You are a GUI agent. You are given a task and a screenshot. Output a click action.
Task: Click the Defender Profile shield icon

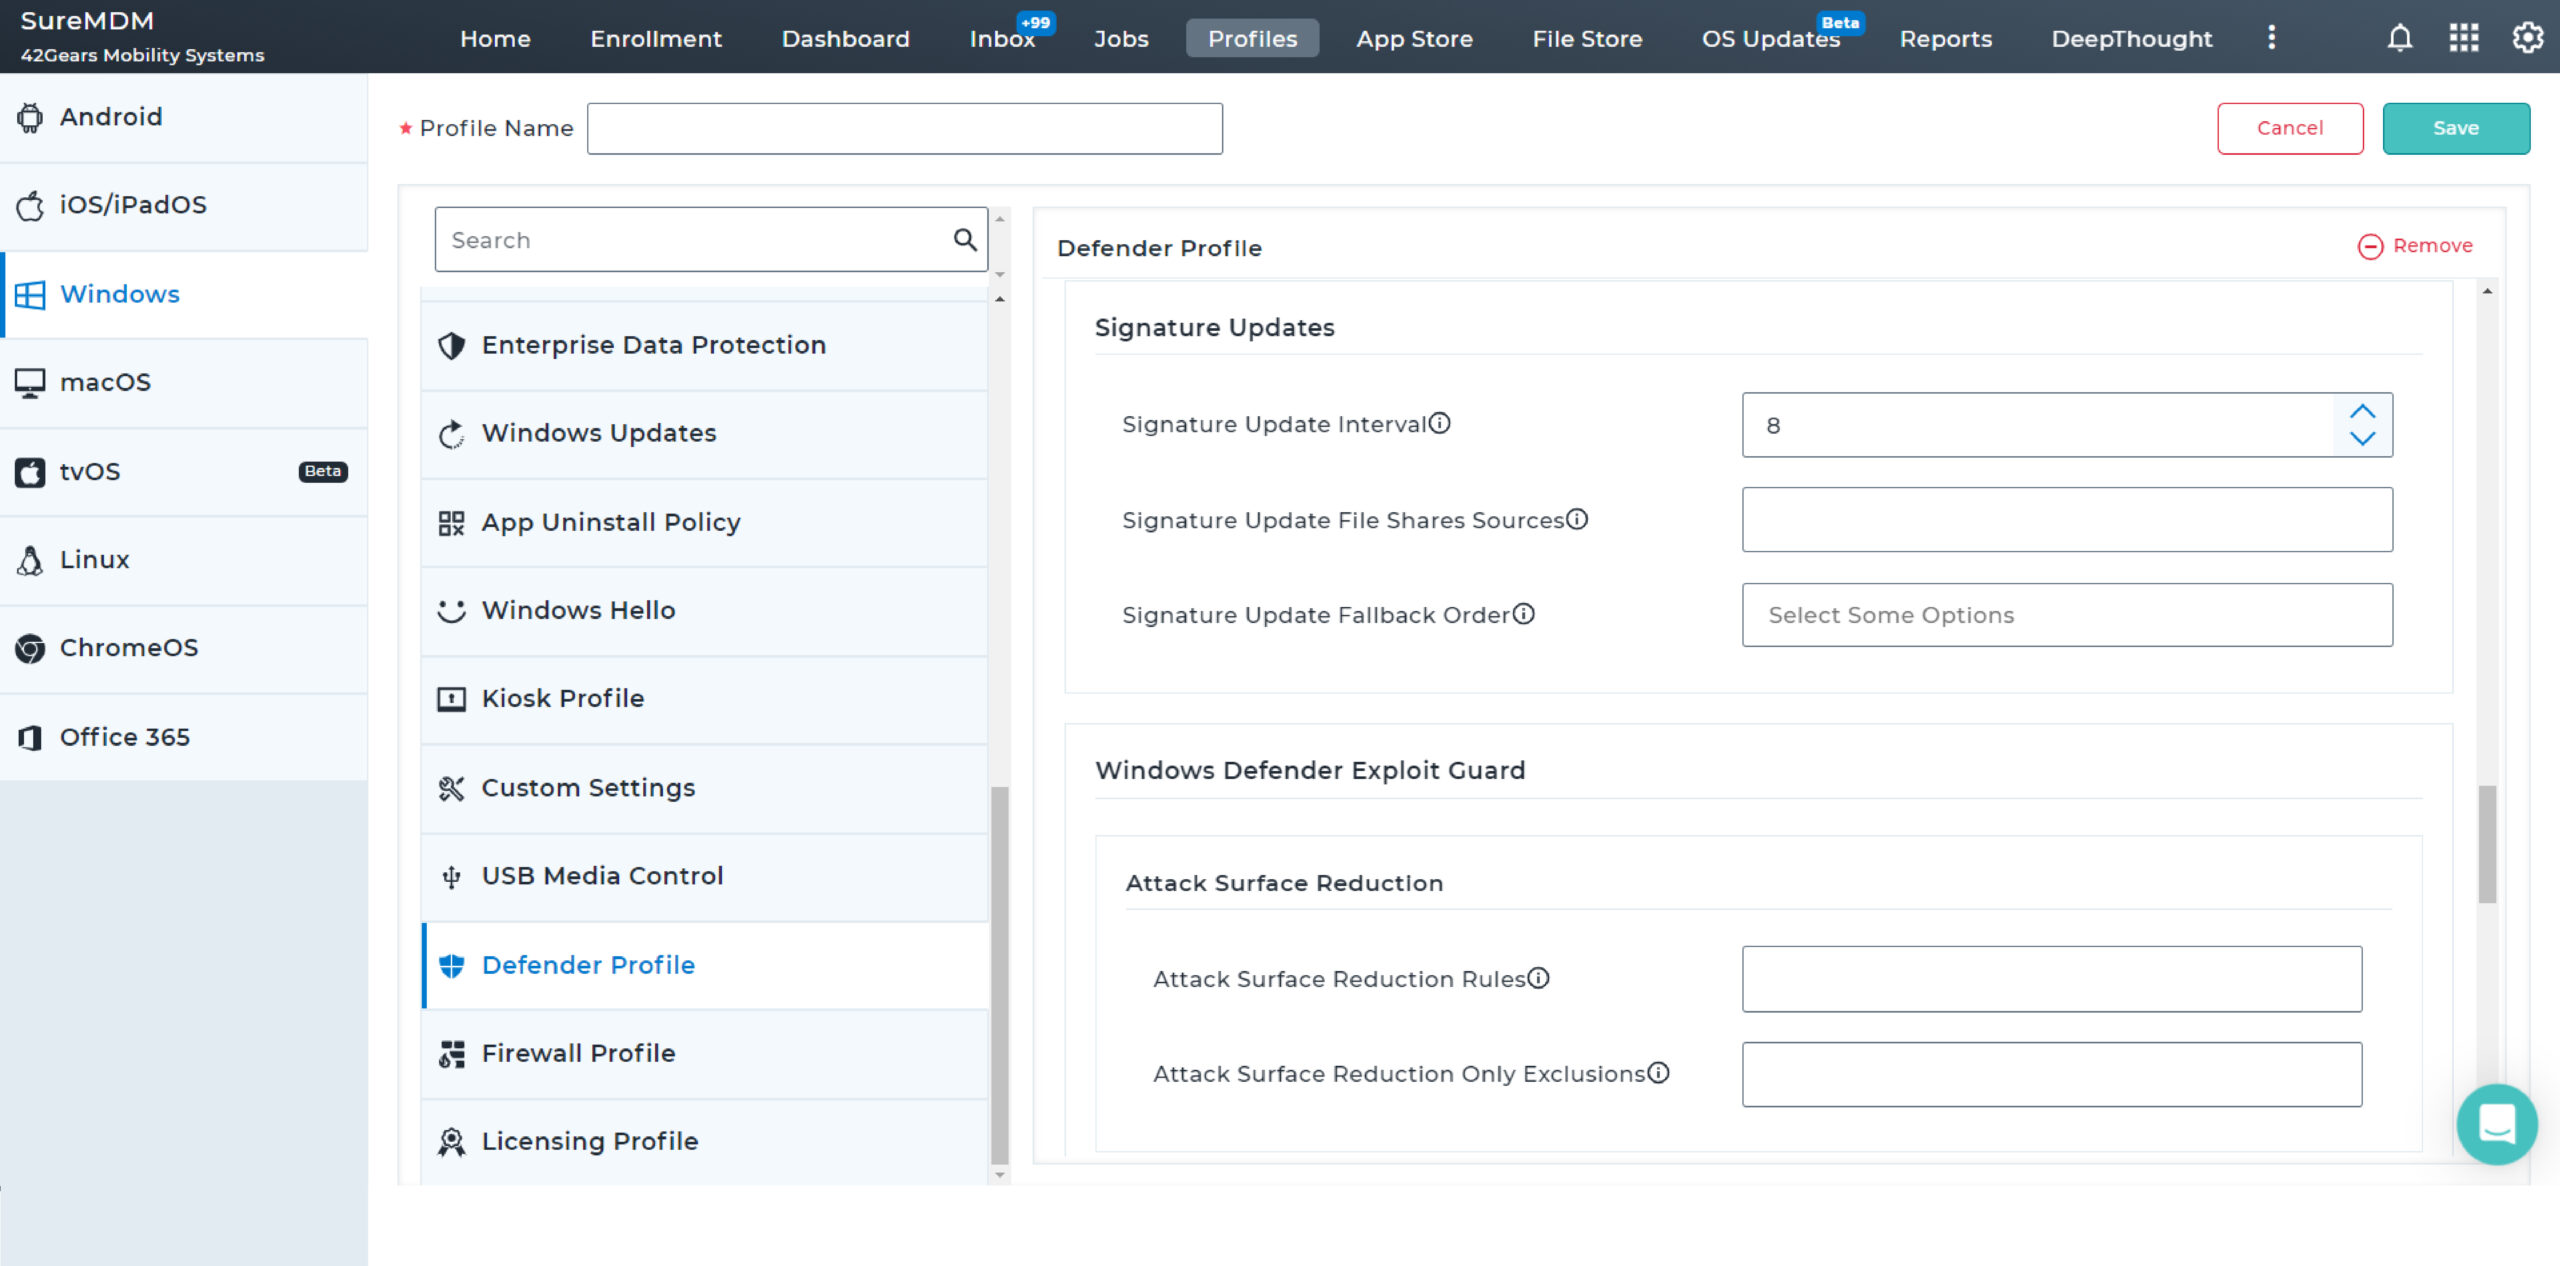click(452, 965)
